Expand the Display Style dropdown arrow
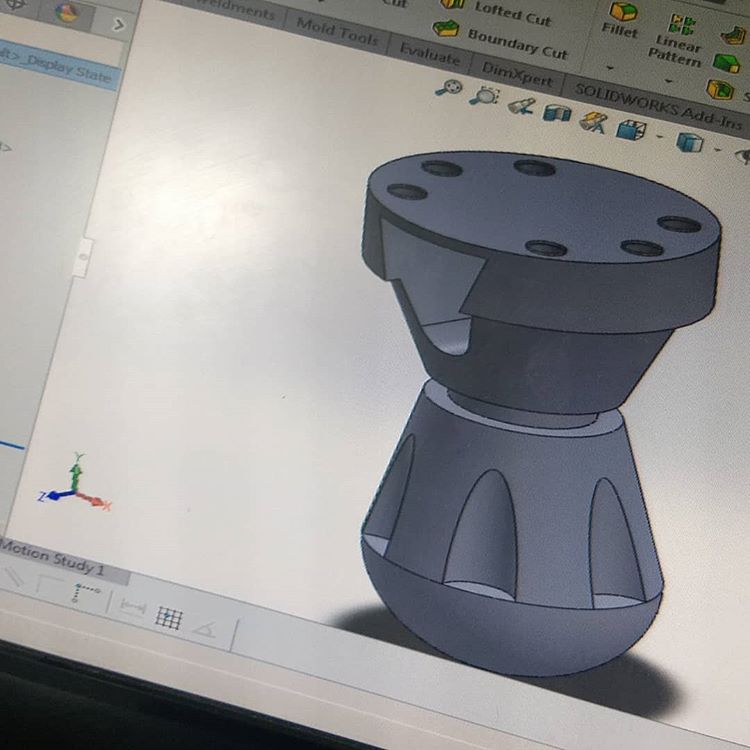The width and height of the screenshot is (750, 750). click(x=717, y=150)
